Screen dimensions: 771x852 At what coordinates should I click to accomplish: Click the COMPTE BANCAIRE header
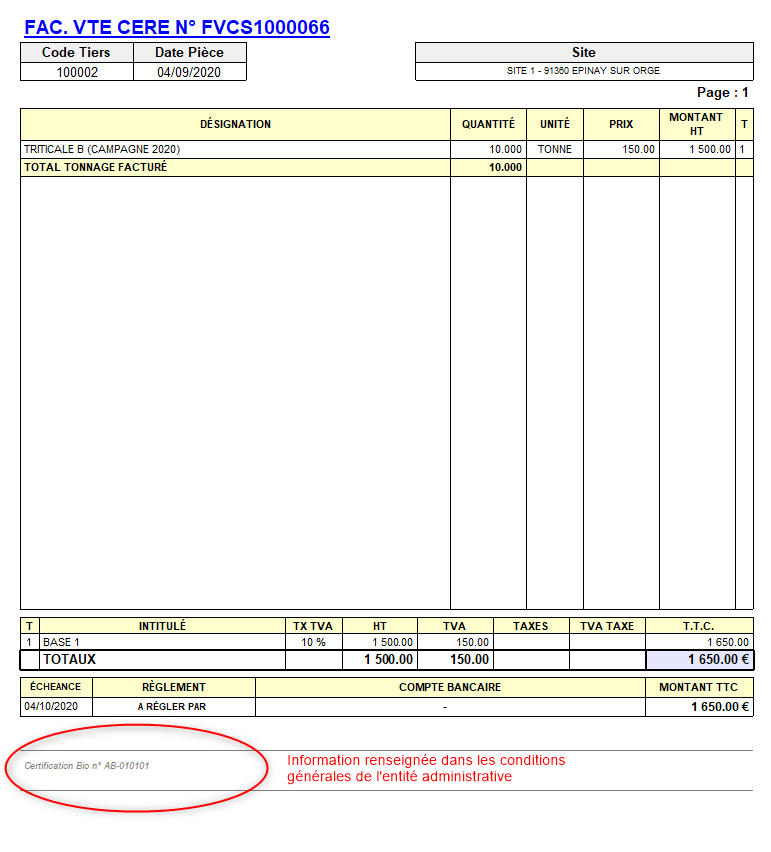[x=450, y=687]
